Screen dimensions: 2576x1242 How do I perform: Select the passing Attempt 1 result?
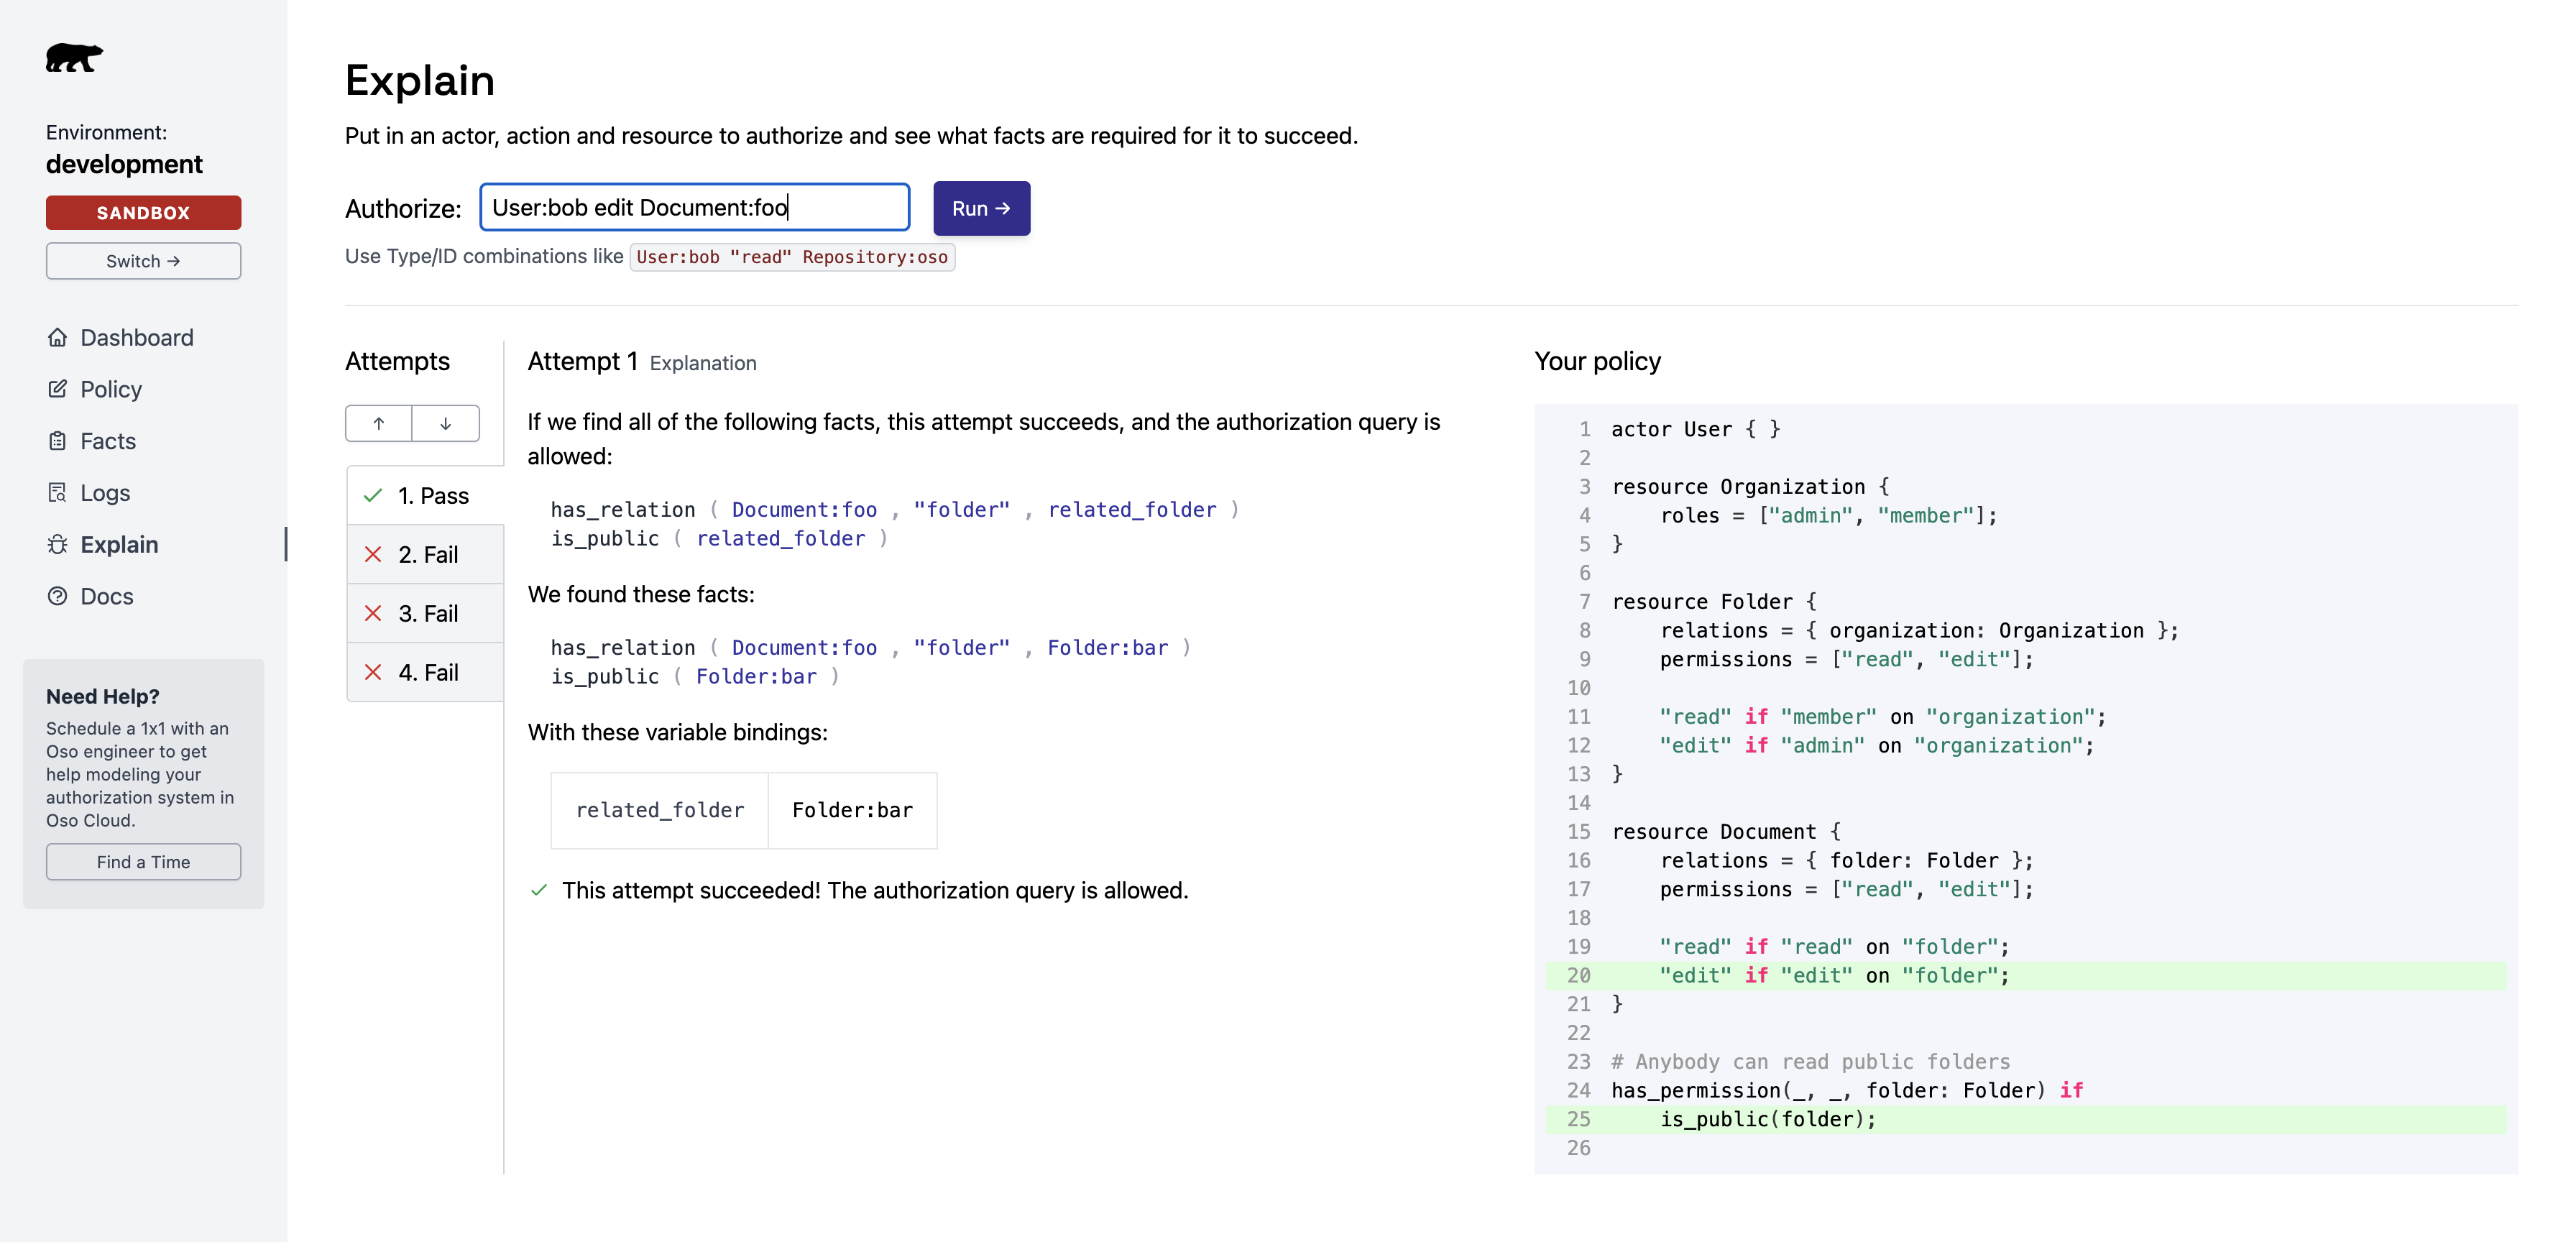coord(415,493)
